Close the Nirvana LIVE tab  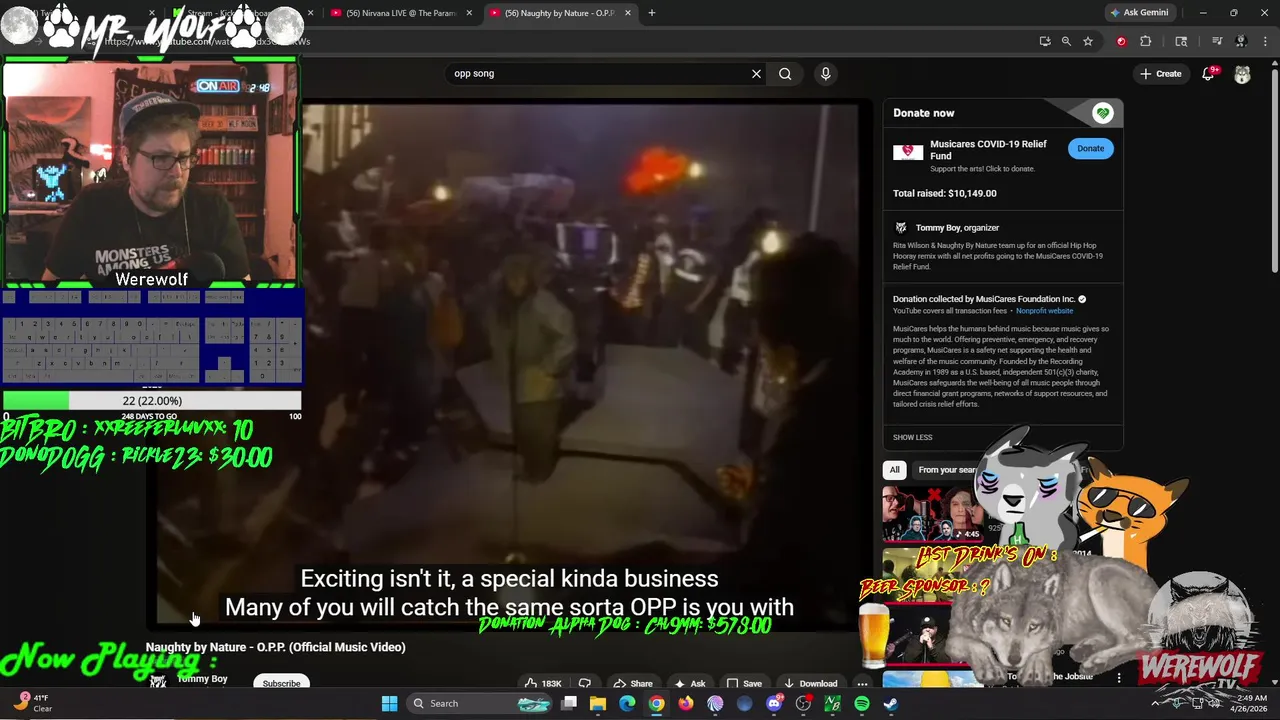pos(469,13)
